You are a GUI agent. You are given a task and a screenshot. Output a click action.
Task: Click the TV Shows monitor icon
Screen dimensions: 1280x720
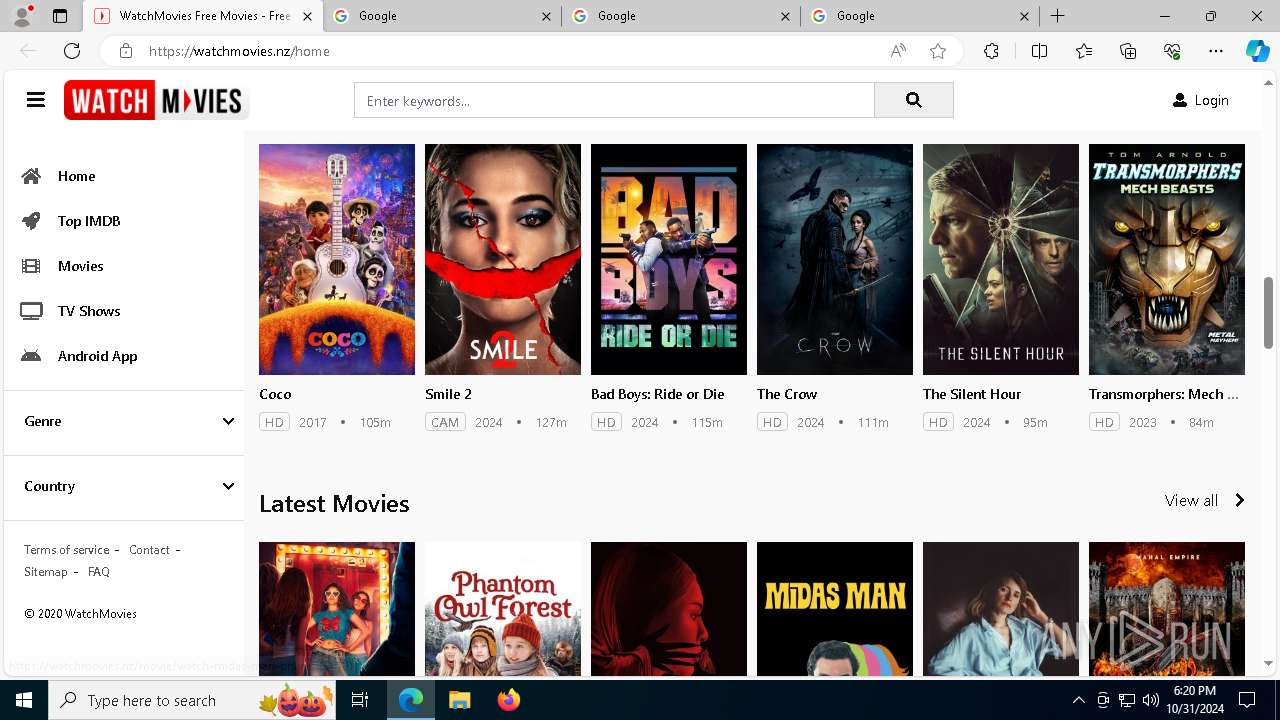pos(32,311)
